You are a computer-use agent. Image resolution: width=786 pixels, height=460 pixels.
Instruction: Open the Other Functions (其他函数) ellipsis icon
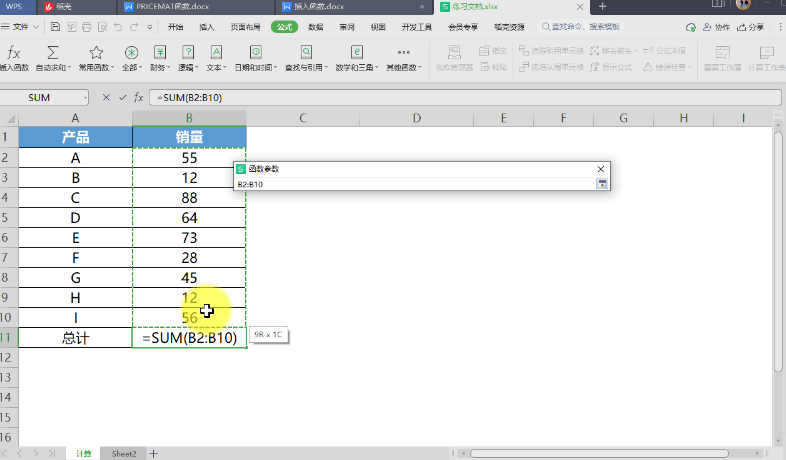(x=404, y=52)
